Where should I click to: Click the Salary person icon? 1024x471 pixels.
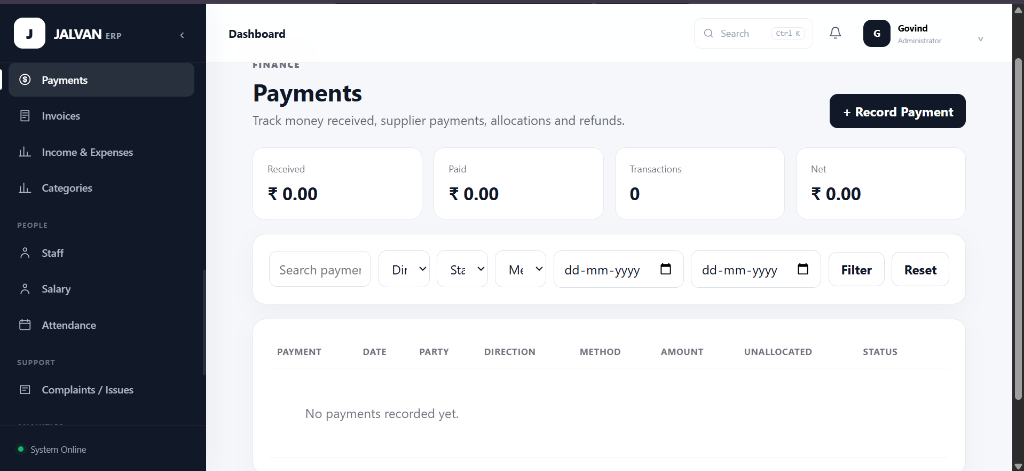[x=25, y=289]
